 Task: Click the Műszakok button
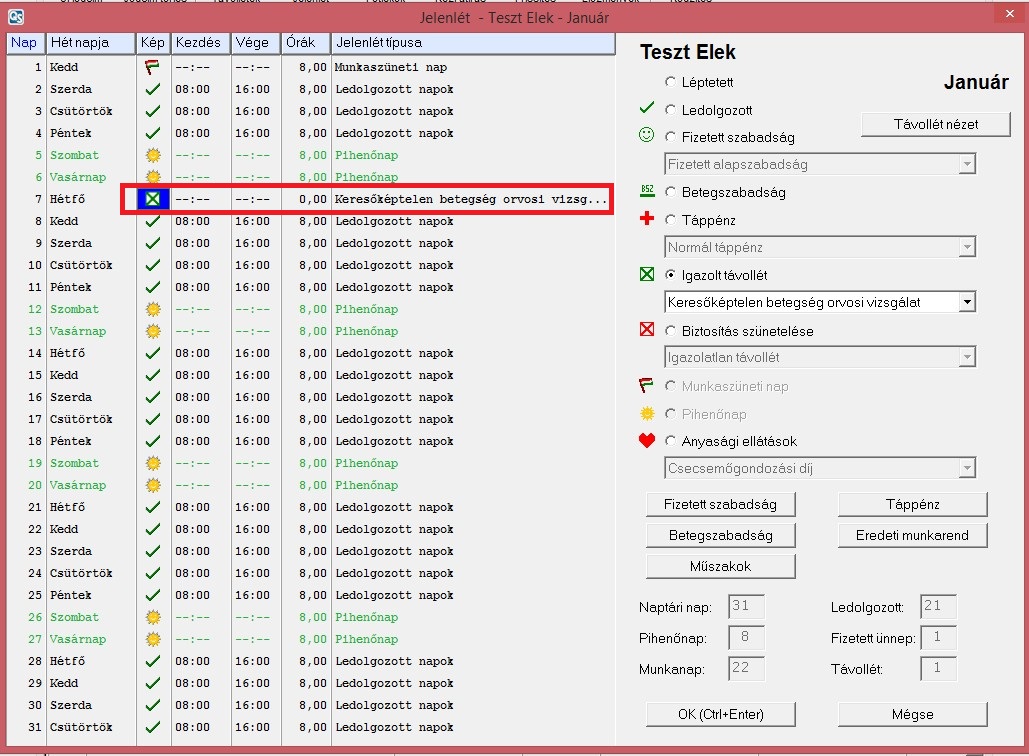pos(720,566)
